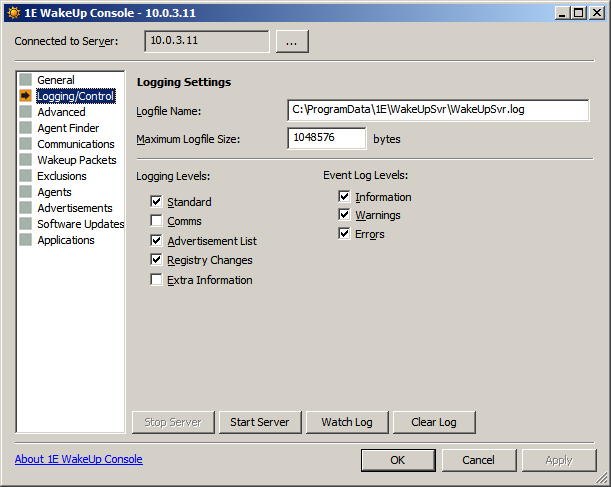Image resolution: width=611 pixels, height=487 pixels.
Task: Click the Exclusions sidebar icon
Action: tap(25, 176)
